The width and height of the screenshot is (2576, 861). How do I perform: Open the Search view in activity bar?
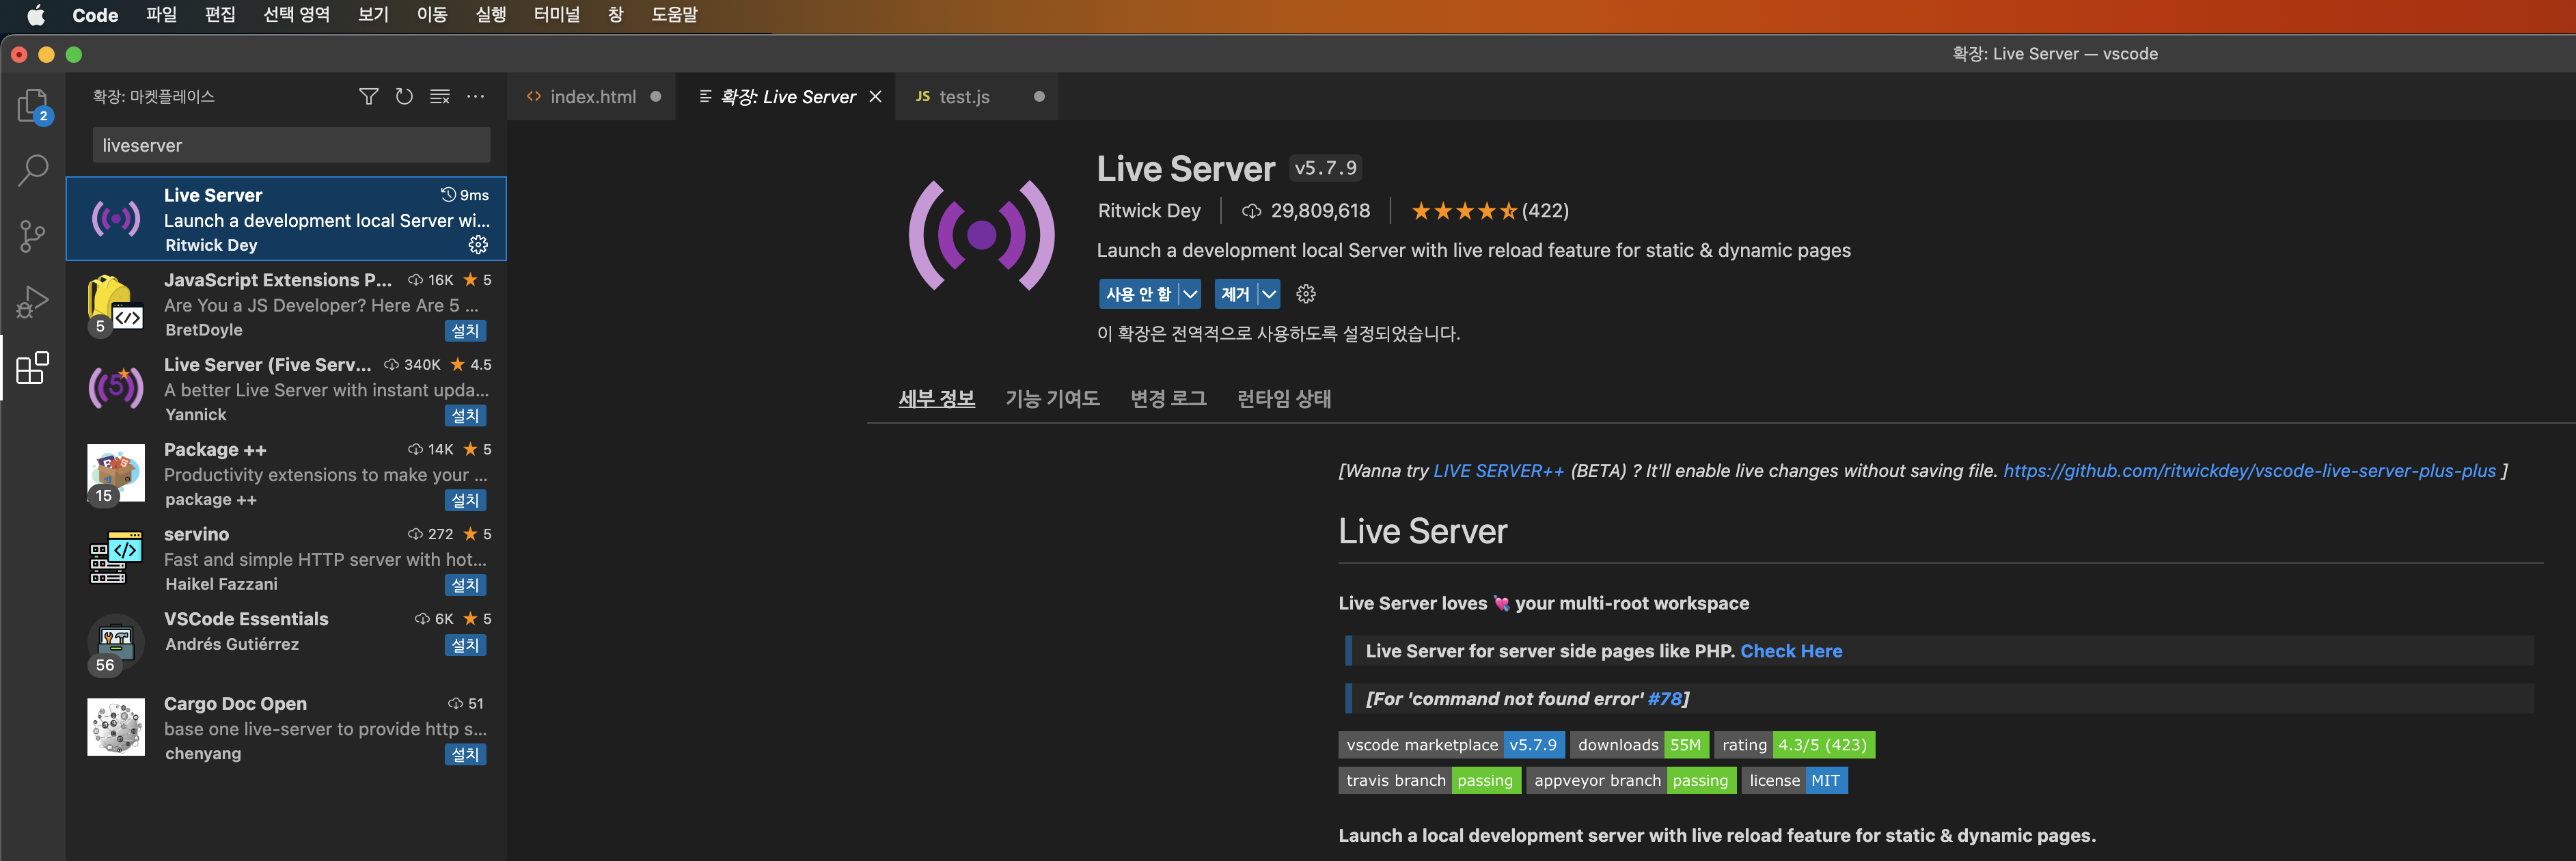[33, 170]
